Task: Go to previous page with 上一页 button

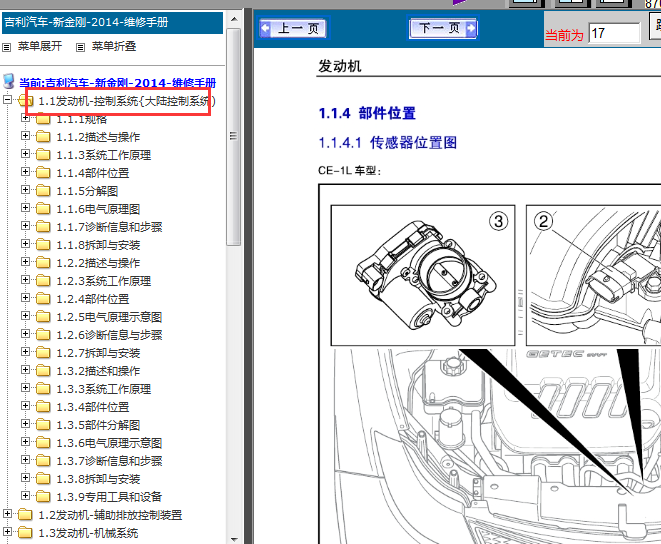Action: click(293, 28)
